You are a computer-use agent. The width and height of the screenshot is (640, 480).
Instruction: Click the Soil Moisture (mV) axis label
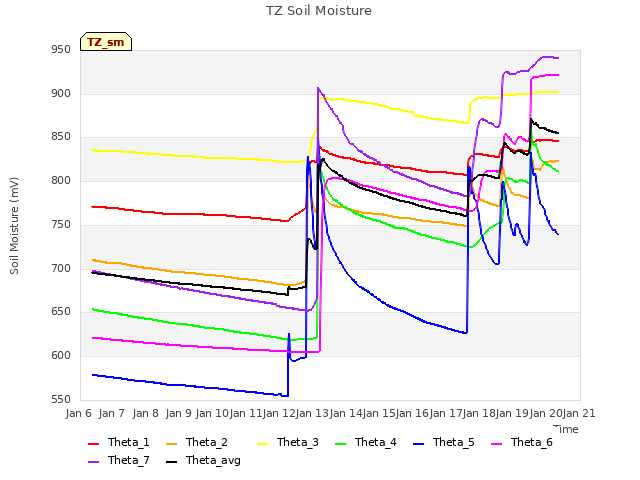[x=15, y=226]
